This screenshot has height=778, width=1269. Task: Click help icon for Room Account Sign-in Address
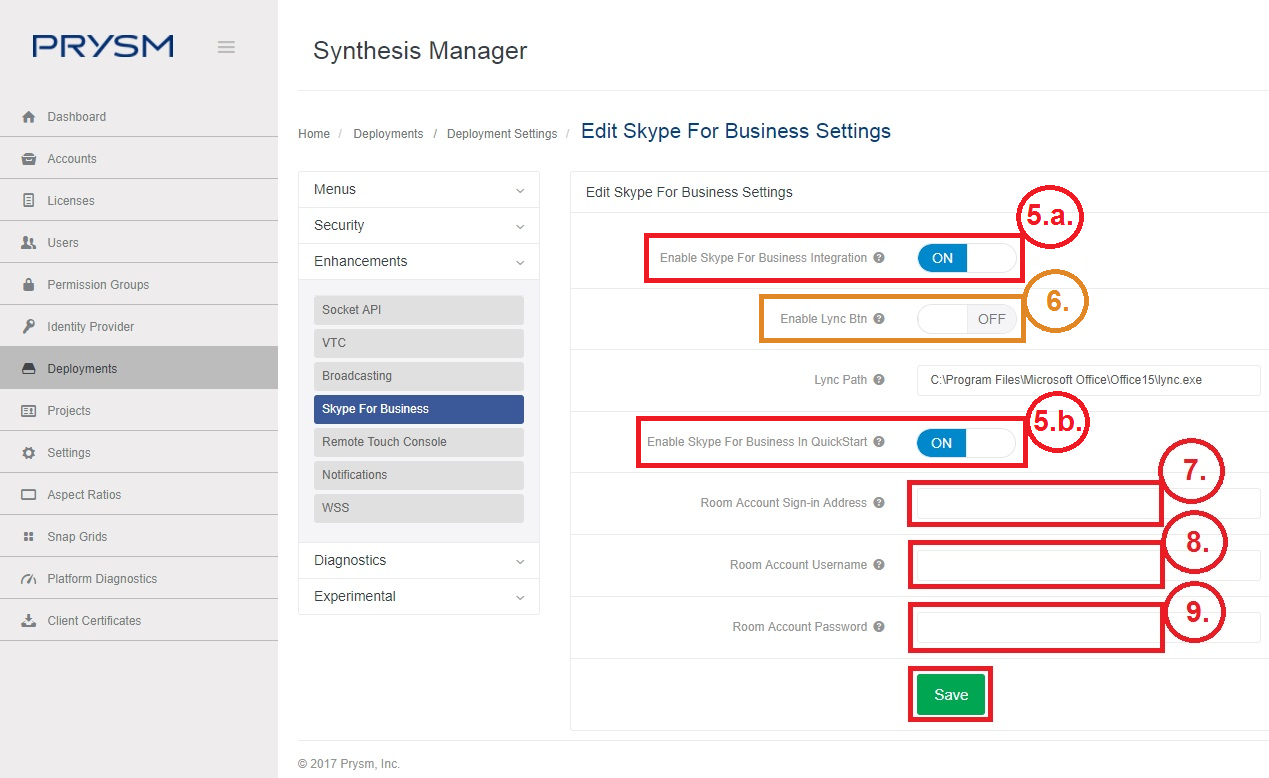click(879, 503)
